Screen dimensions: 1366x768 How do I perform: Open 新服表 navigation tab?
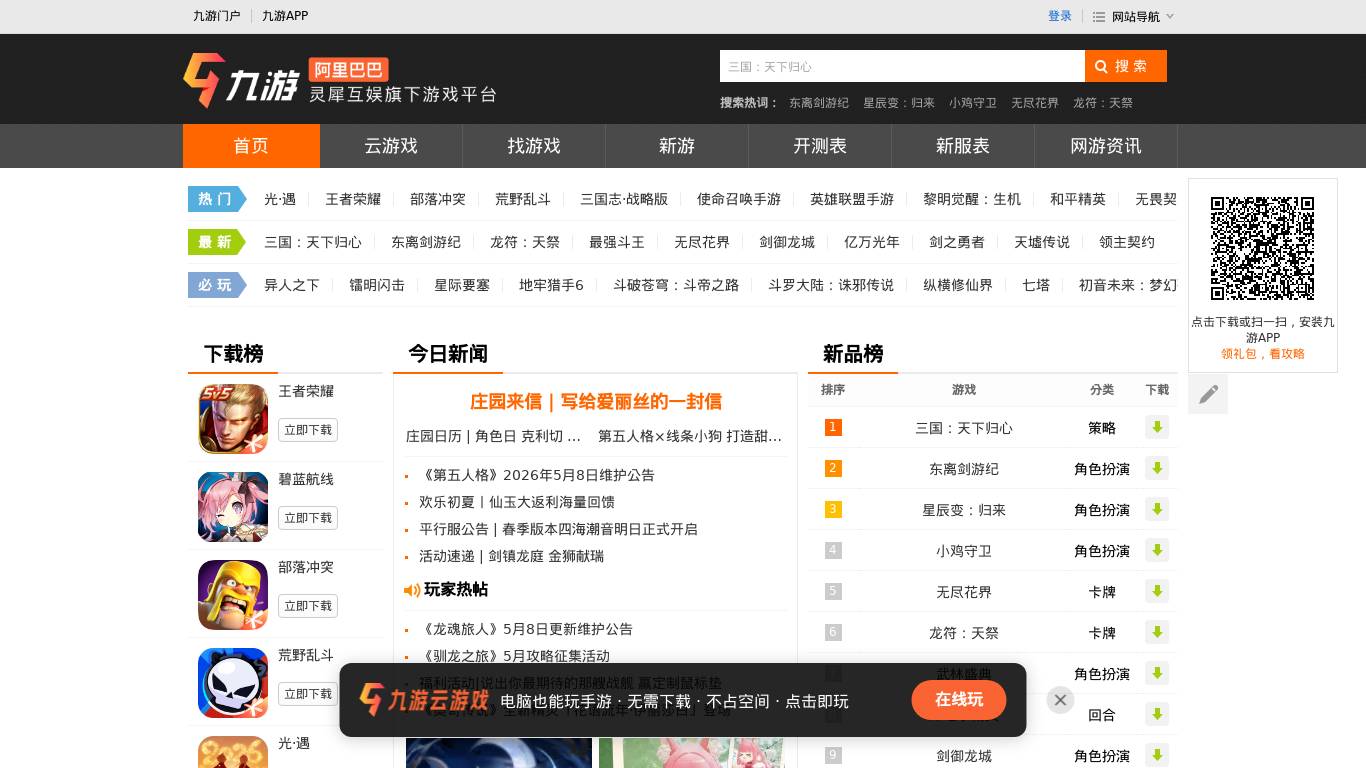pyautogui.click(x=963, y=146)
